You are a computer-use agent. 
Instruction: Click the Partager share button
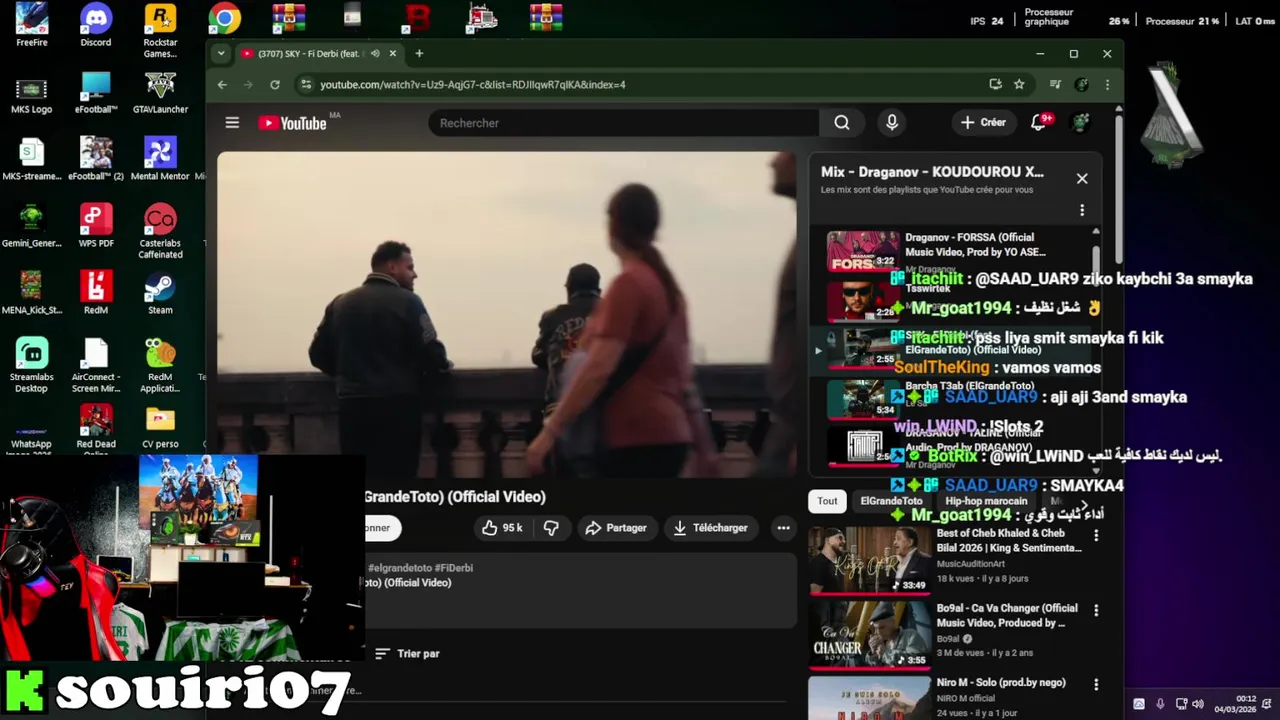point(616,528)
